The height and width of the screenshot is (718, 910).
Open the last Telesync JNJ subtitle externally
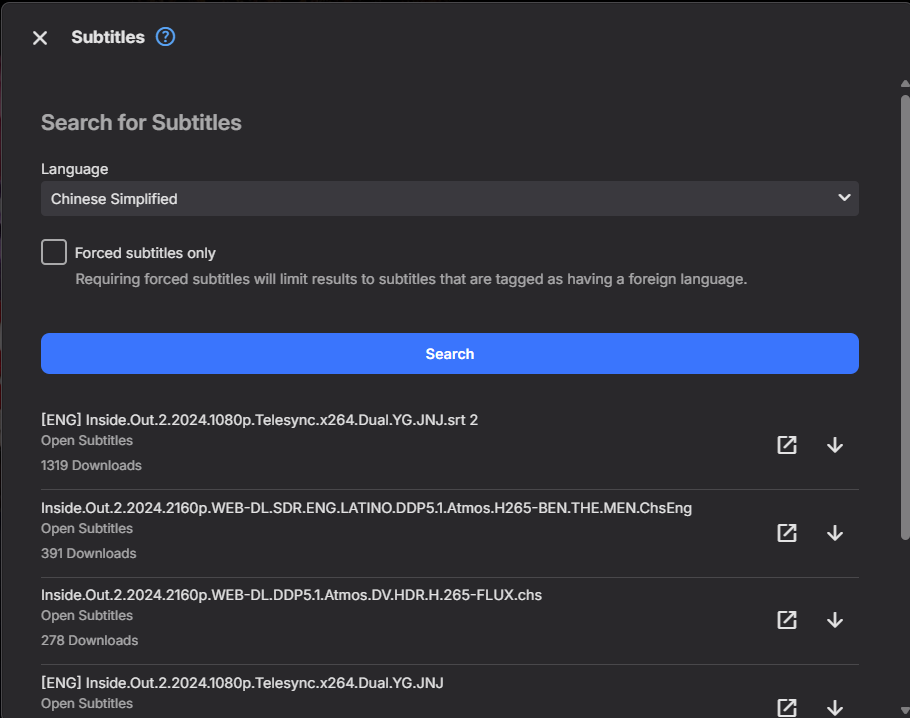[787, 707]
